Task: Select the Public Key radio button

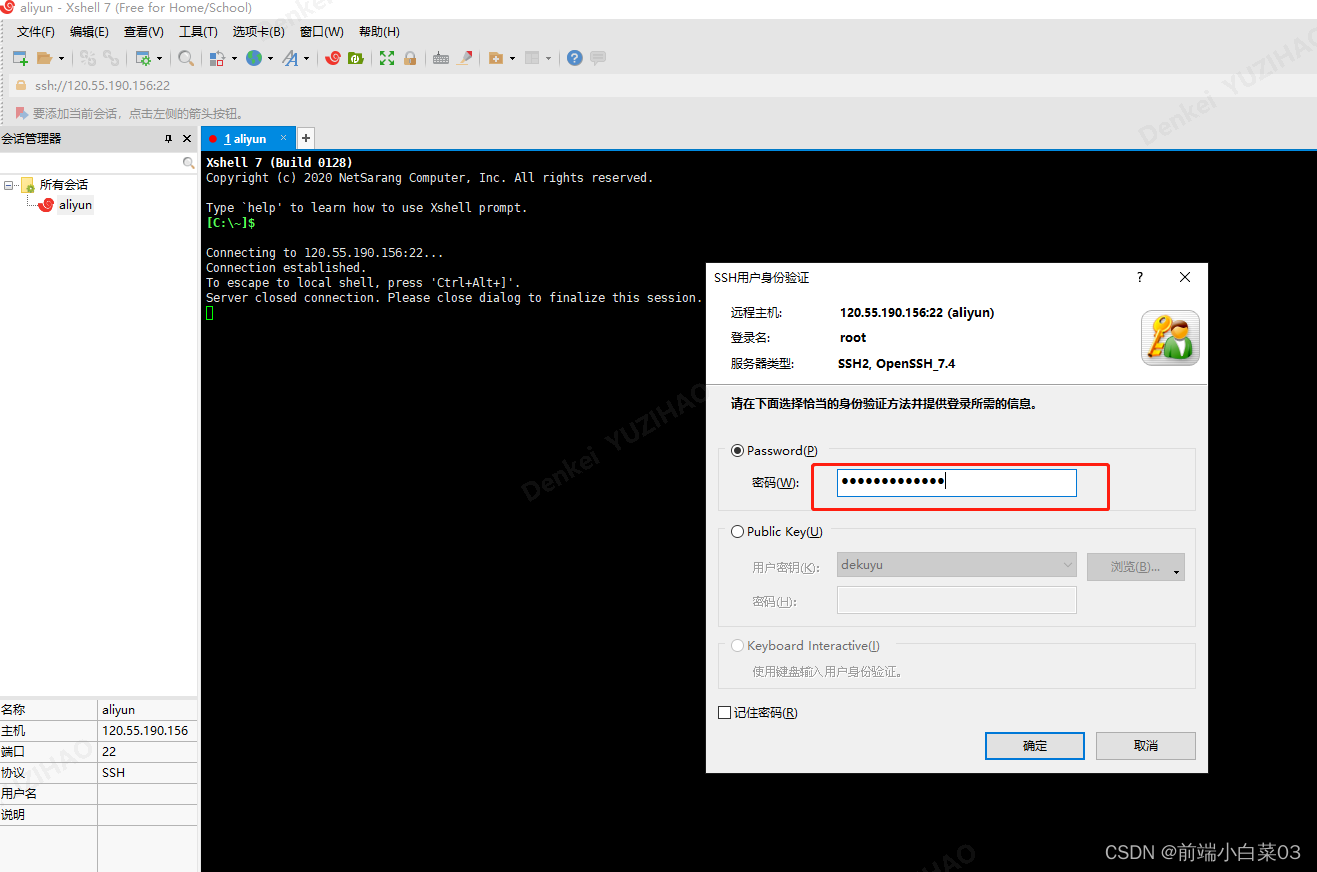Action: tap(738, 532)
